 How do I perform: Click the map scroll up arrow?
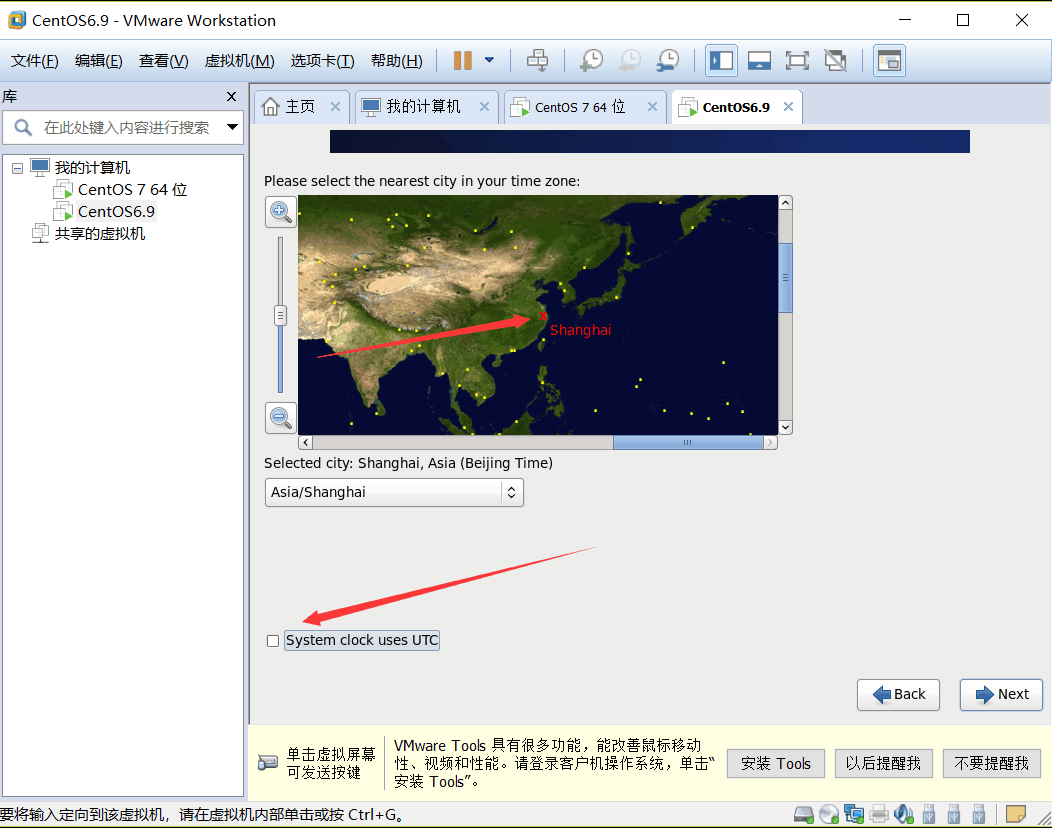(x=786, y=203)
